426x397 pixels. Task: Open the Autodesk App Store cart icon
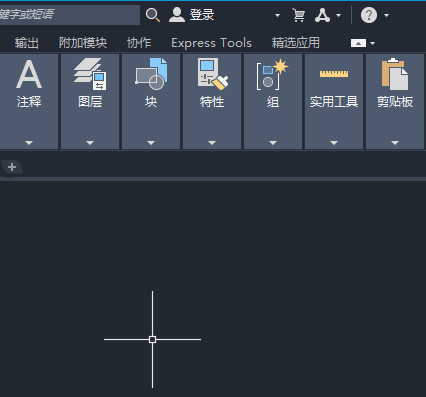(x=299, y=15)
